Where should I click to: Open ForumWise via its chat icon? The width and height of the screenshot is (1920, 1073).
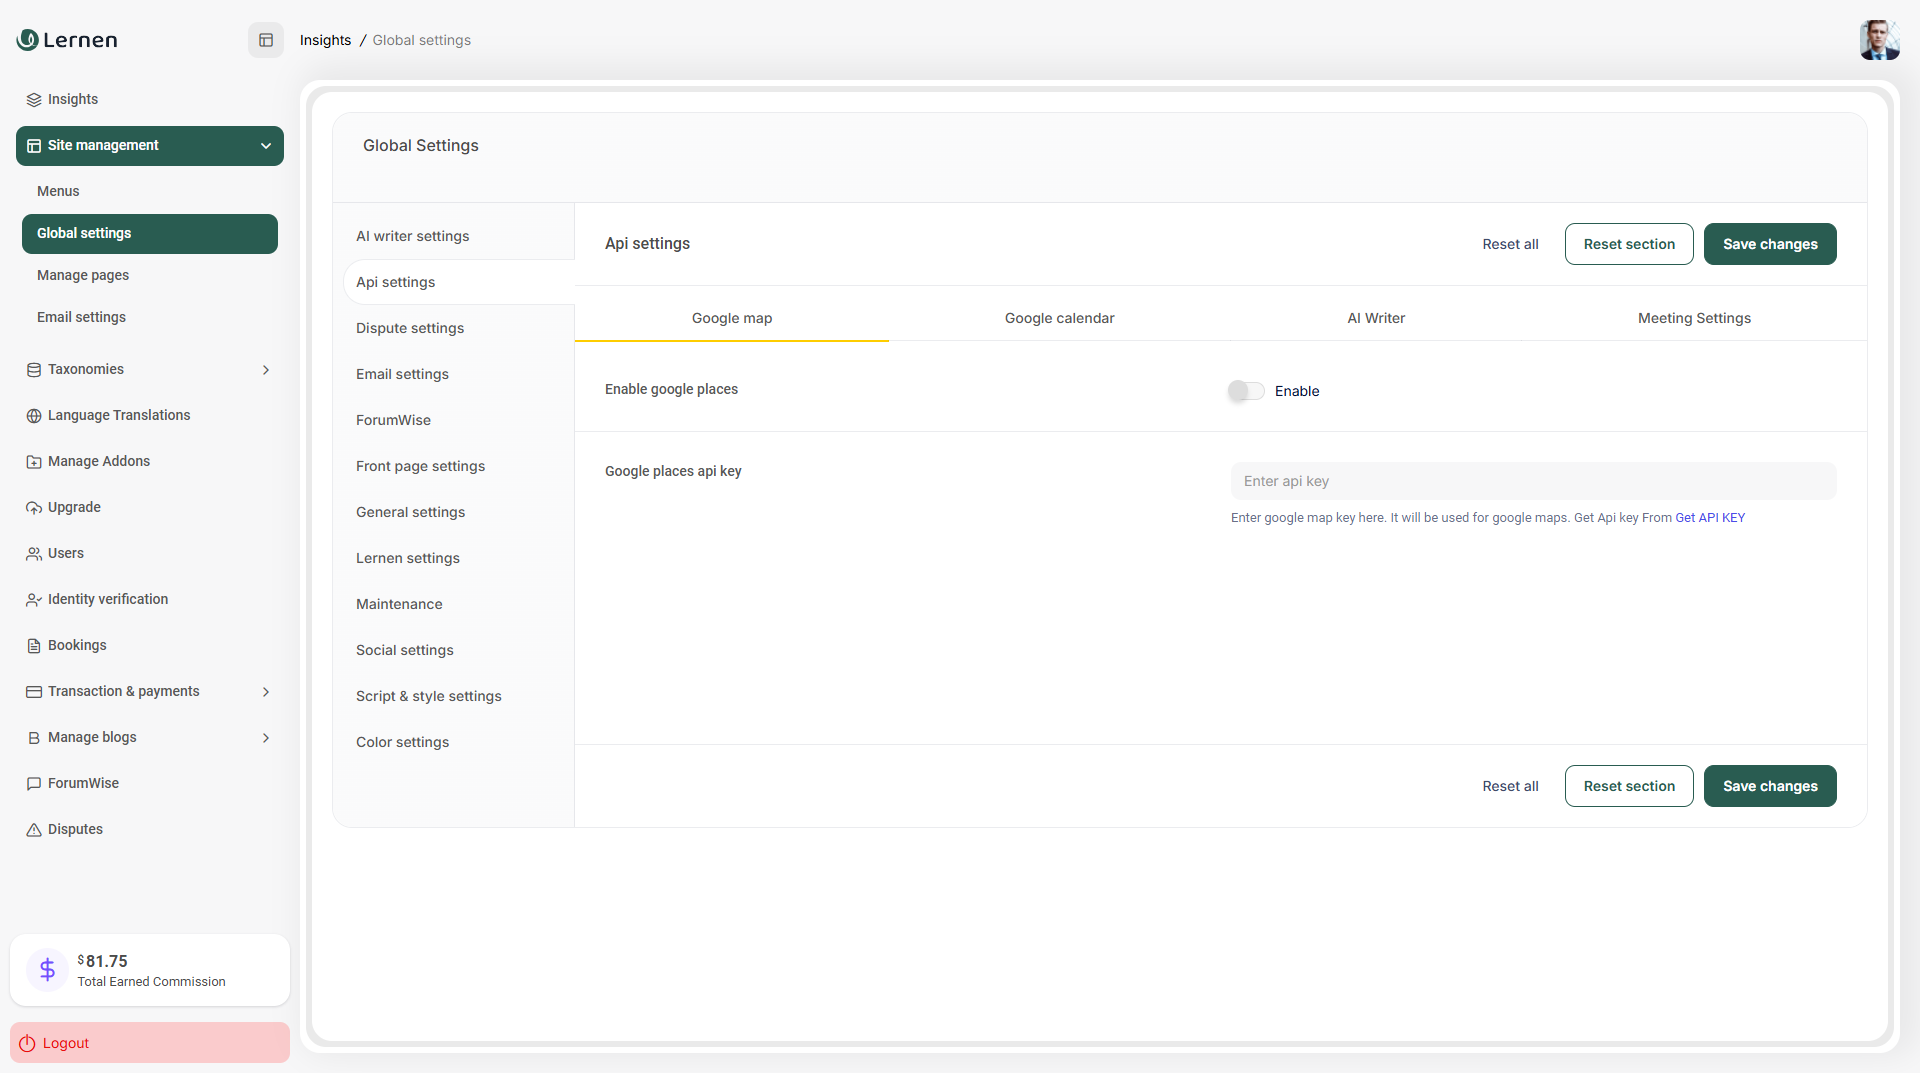click(x=33, y=783)
